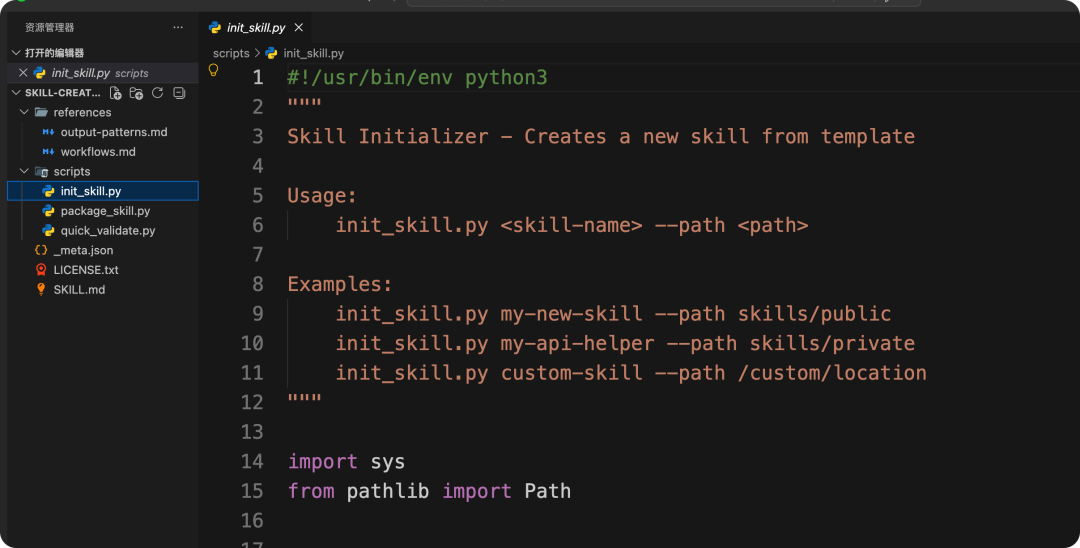Click the lightbulb code action icon

click(x=214, y=70)
